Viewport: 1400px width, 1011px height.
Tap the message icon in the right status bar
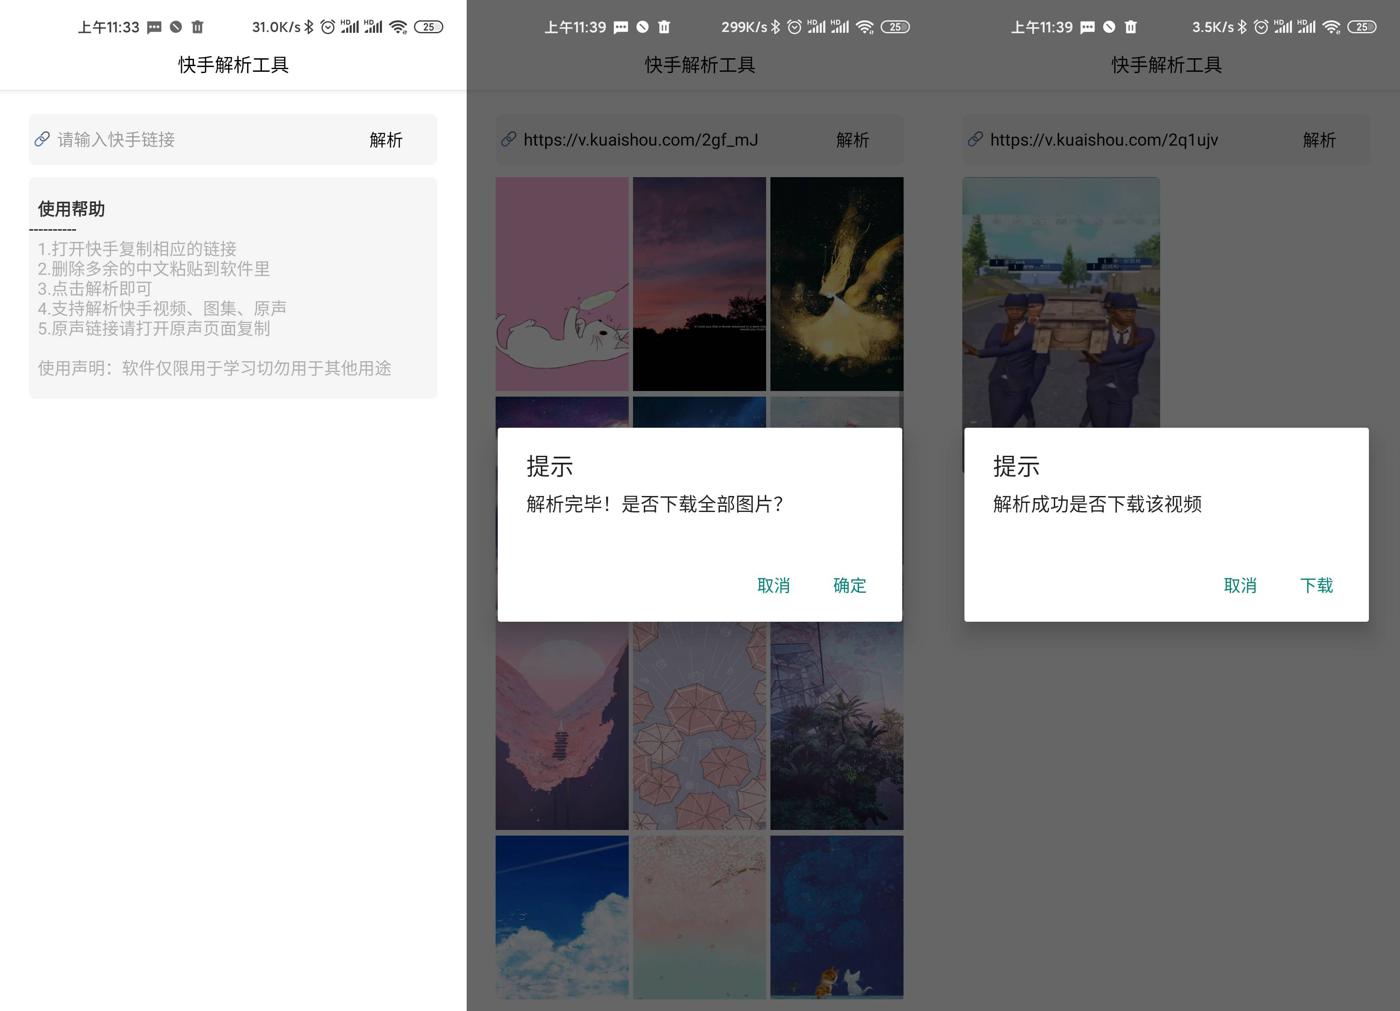tap(1087, 27)
